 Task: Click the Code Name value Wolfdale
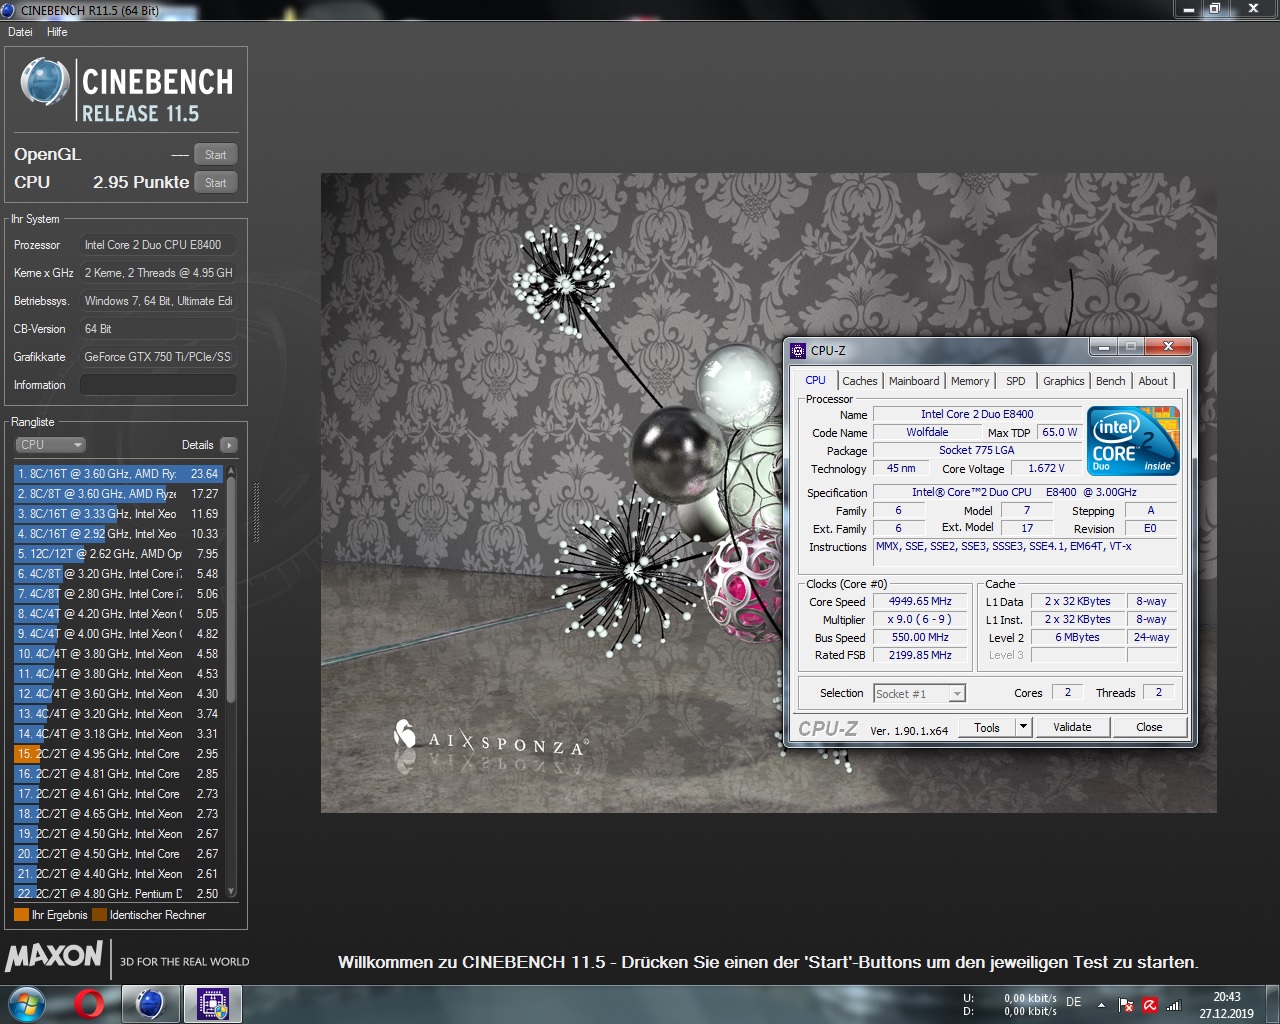(927, 432)
